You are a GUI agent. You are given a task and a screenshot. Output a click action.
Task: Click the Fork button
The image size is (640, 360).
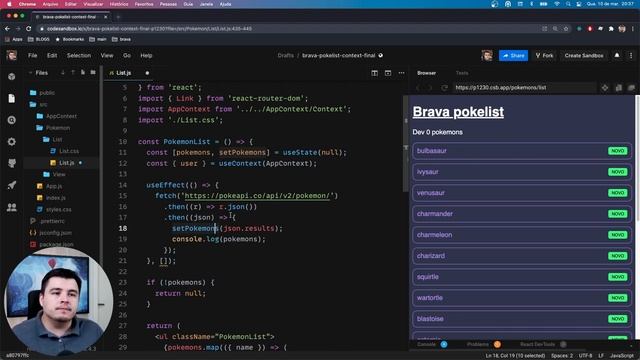544,56
